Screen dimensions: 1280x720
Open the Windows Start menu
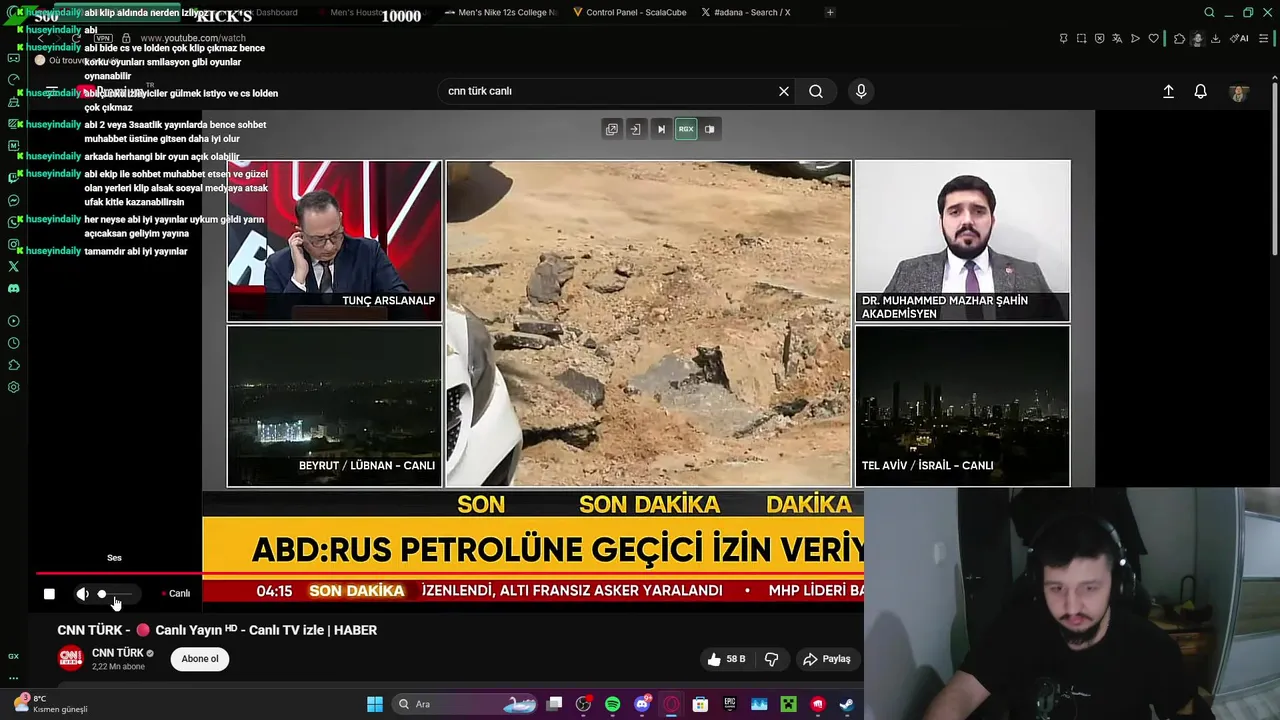pos(375,704)
